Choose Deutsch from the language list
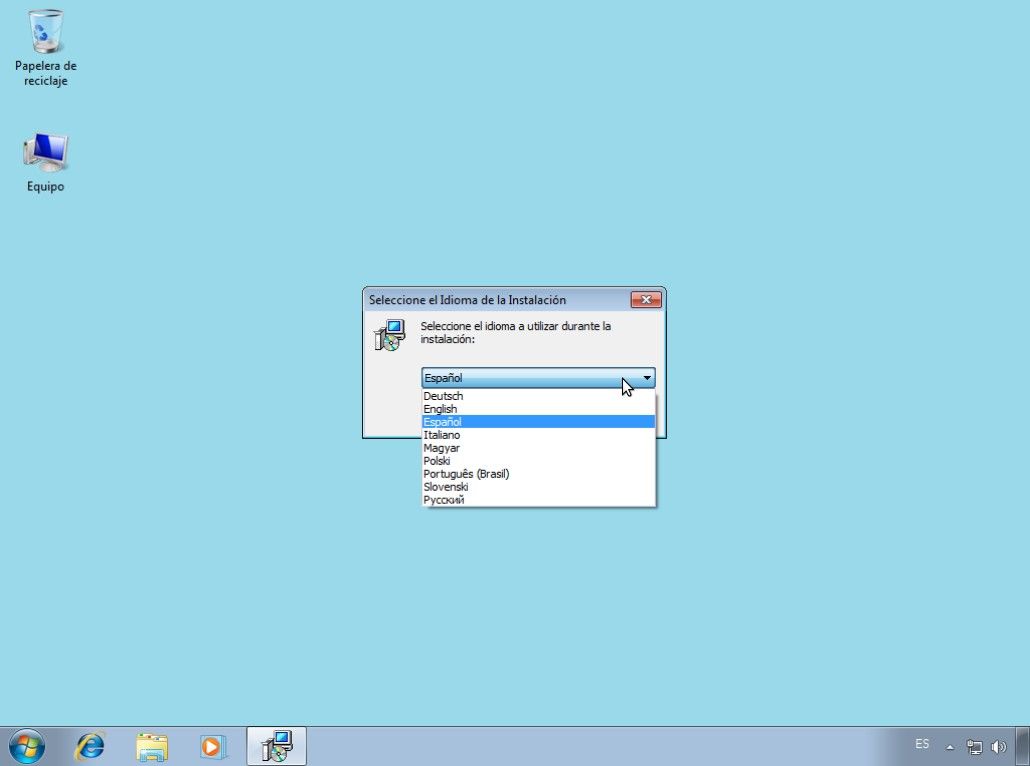1030x766 pixels. coord(443,396)
